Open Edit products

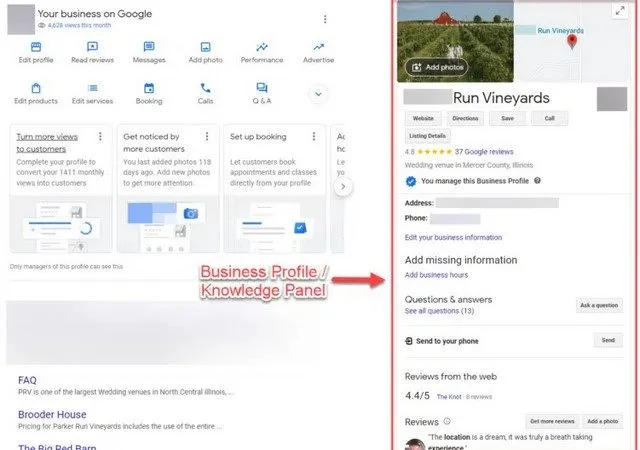[36, 94]
